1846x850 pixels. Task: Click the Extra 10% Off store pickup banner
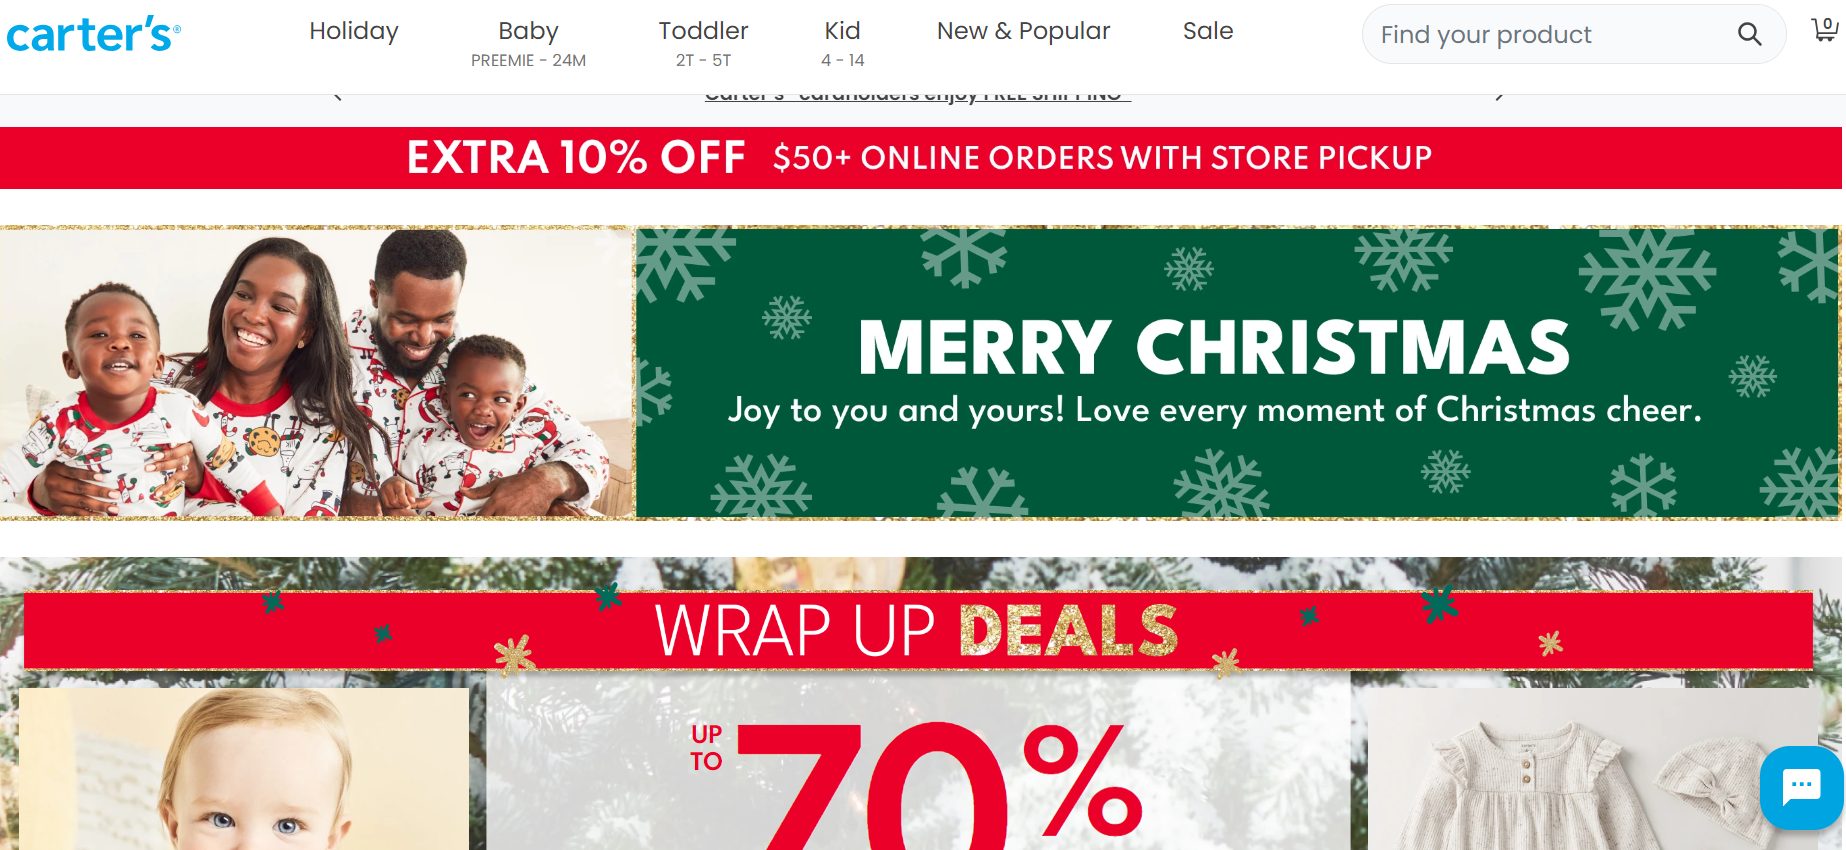click(x=921, y=158)
